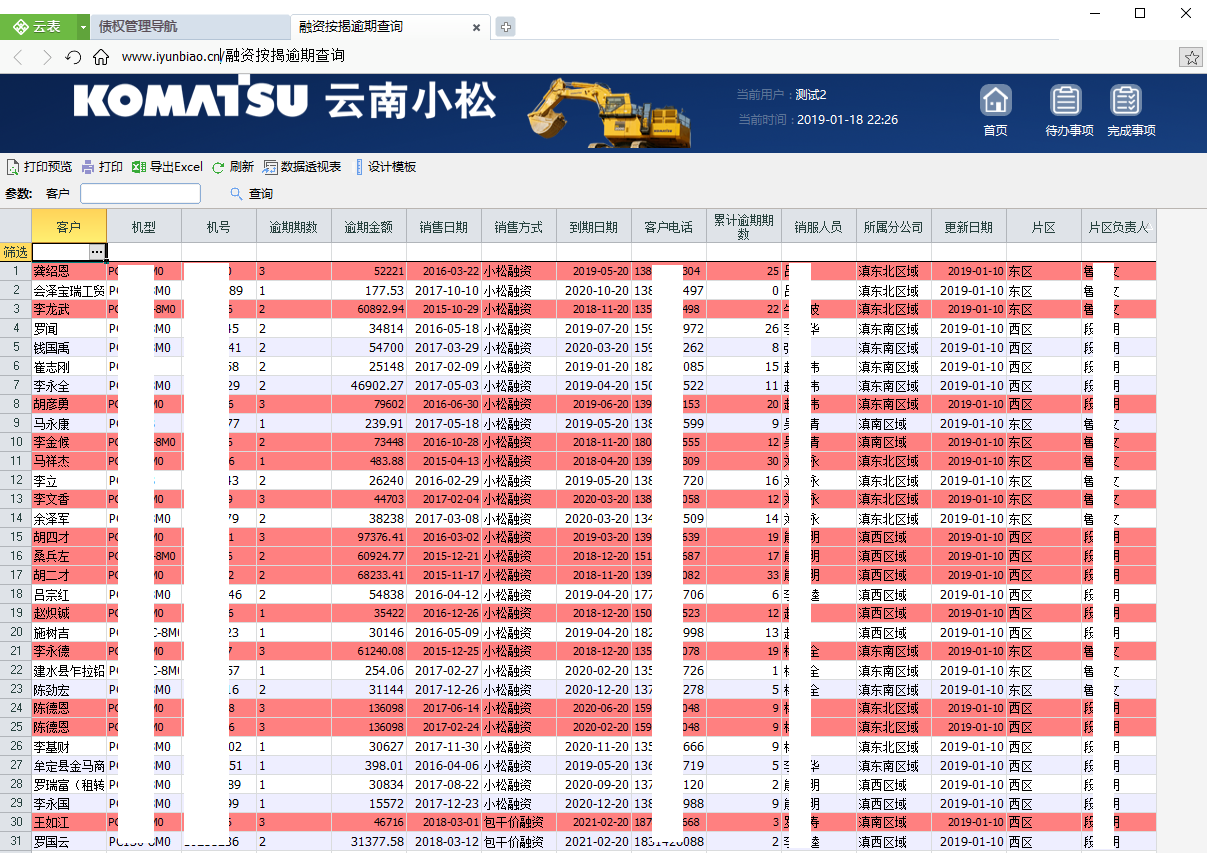The height and width of the screenshot is (853, 1207).
Task: Click sale date cell 2016-03-22
Action: (x=444, y=271)
